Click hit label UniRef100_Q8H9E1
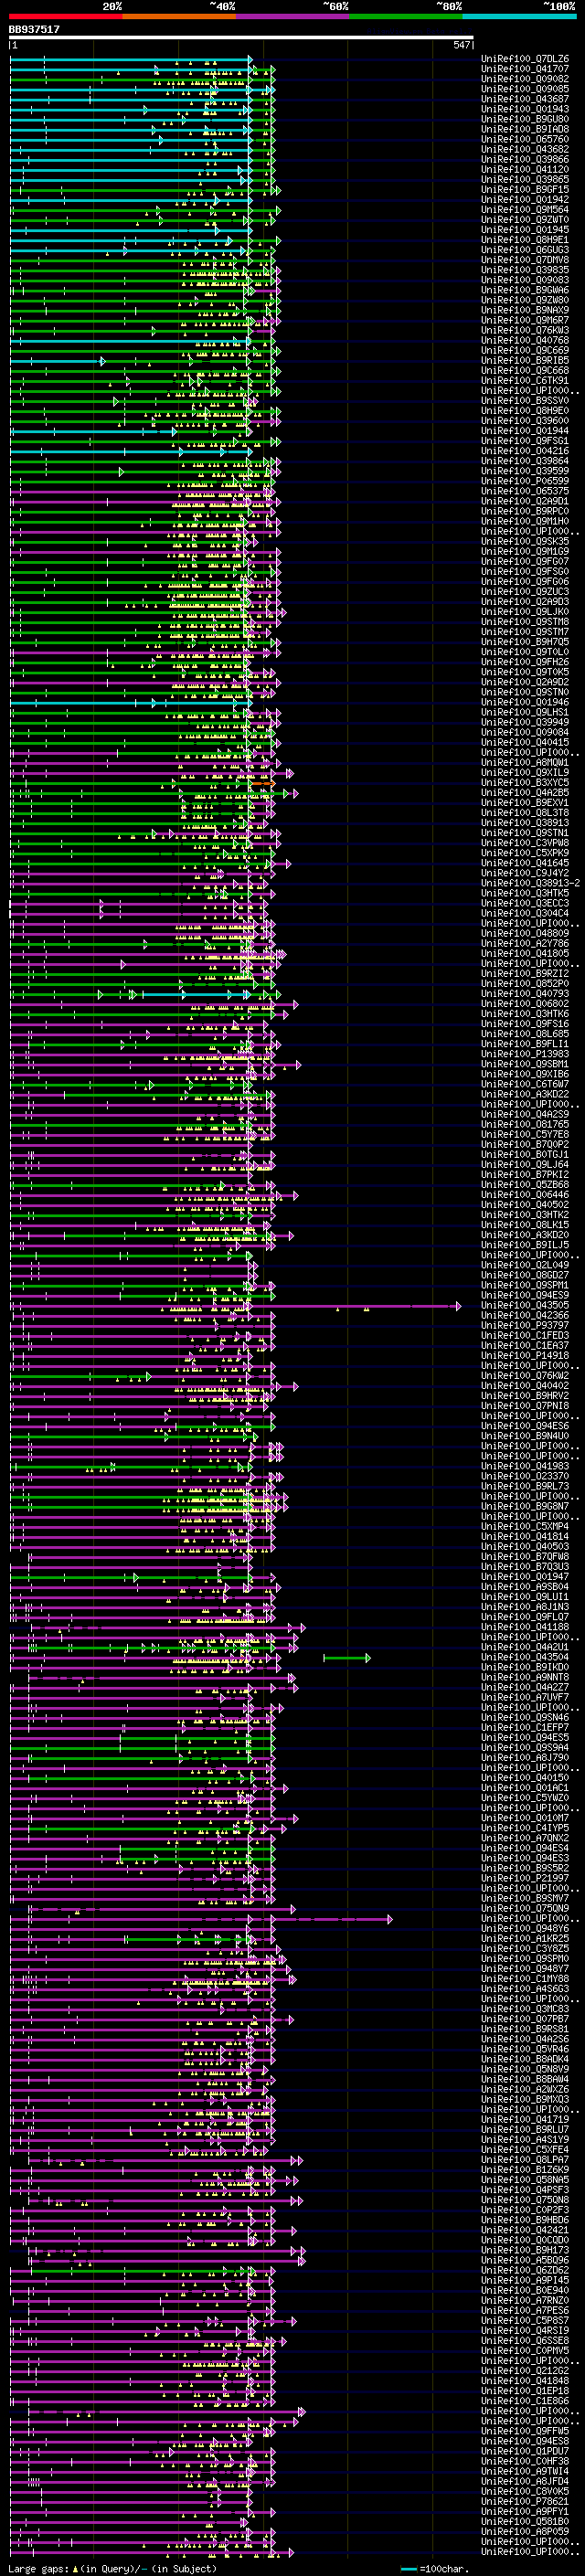This screenshot has width=585, height=2576. (525, 240)
